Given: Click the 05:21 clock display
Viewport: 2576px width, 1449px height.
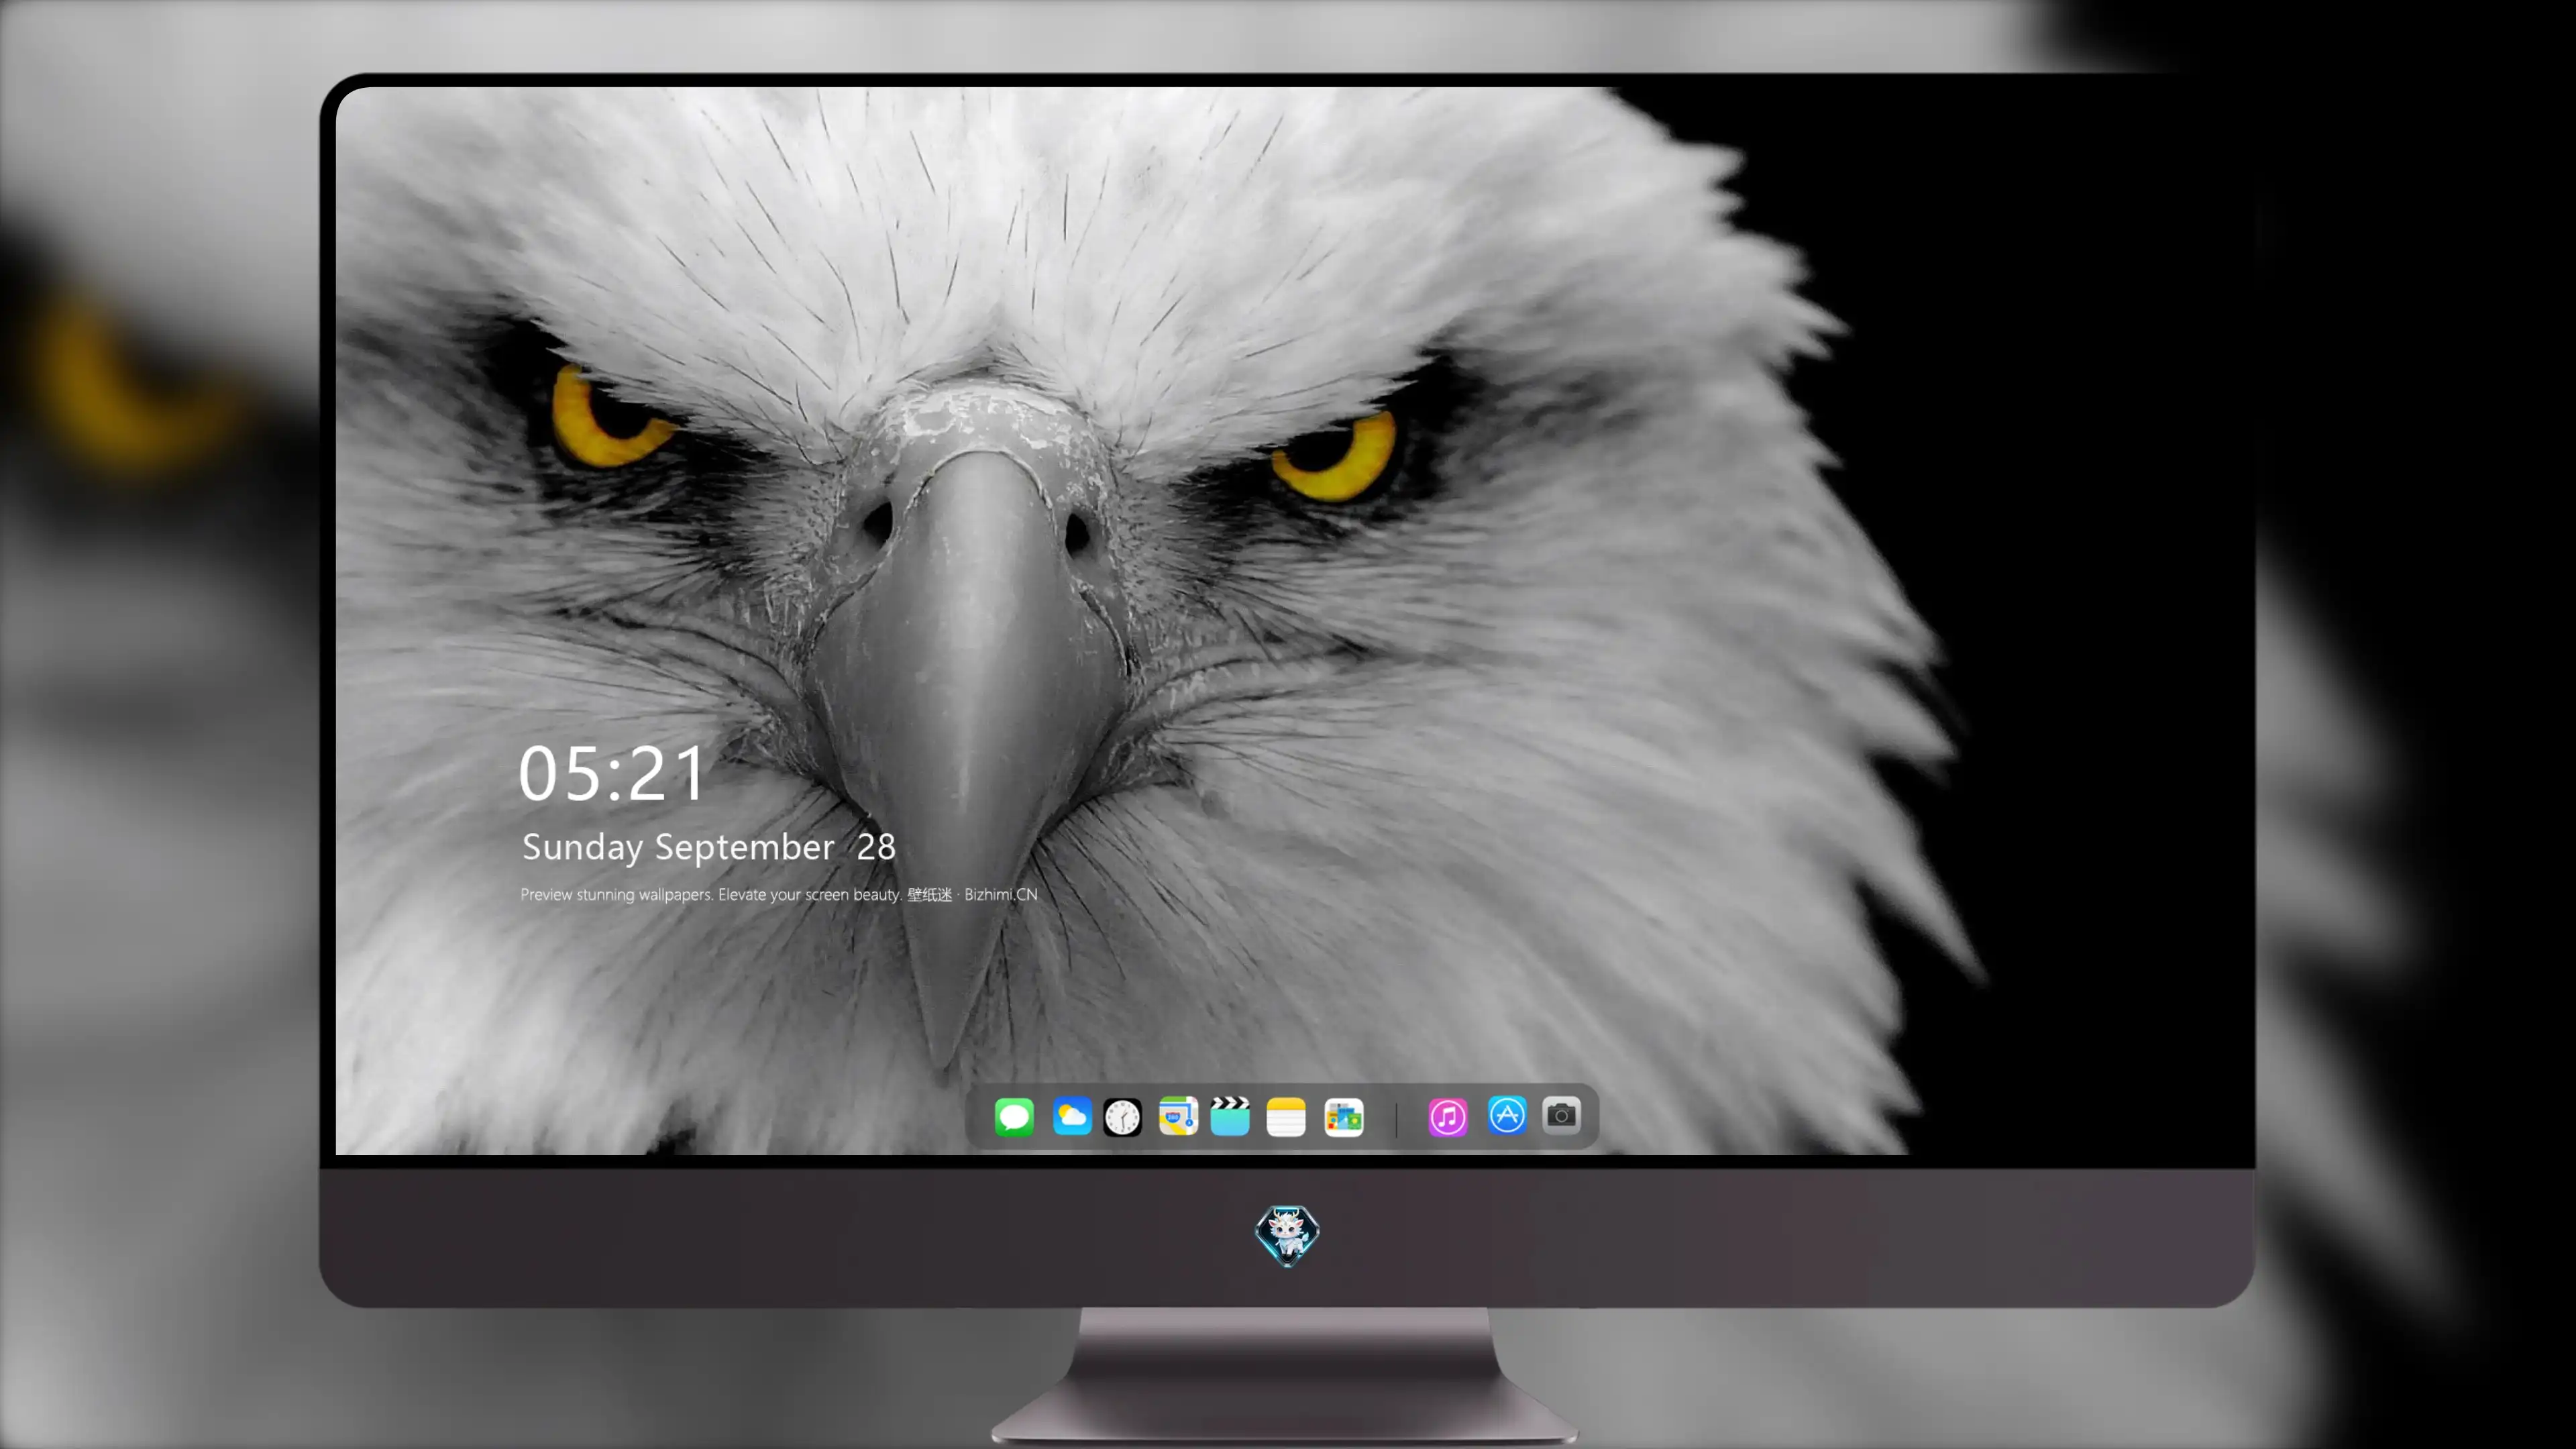Looking at the screenshot, I should point(612,774).
